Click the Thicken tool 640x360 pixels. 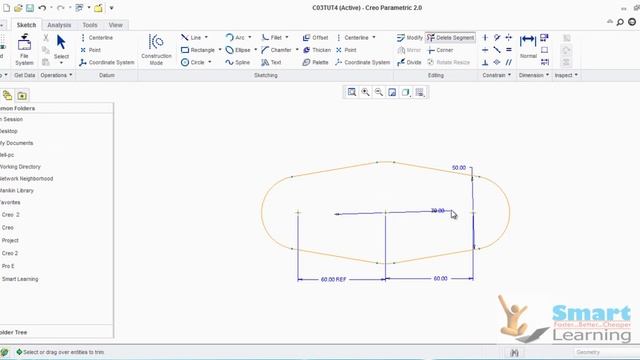click(x=316, y=50)
